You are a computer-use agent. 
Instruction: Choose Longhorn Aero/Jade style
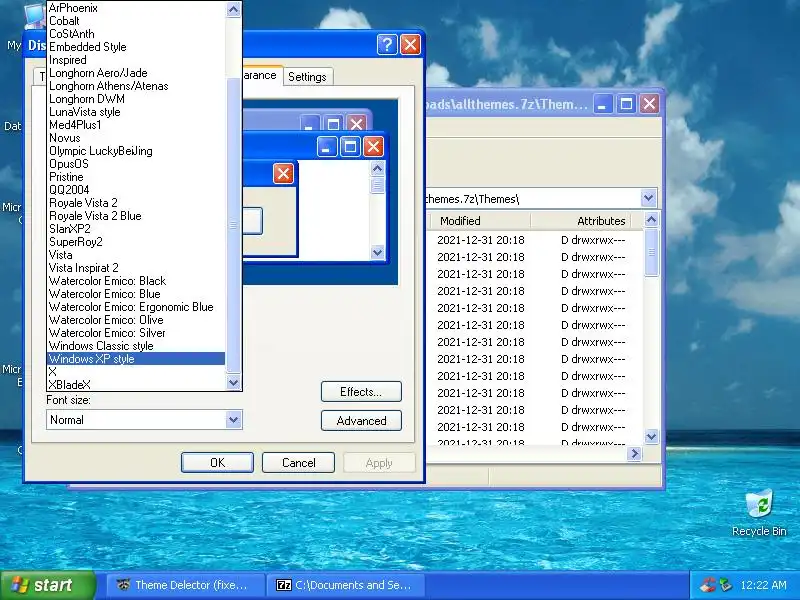[x=136, y=73]
